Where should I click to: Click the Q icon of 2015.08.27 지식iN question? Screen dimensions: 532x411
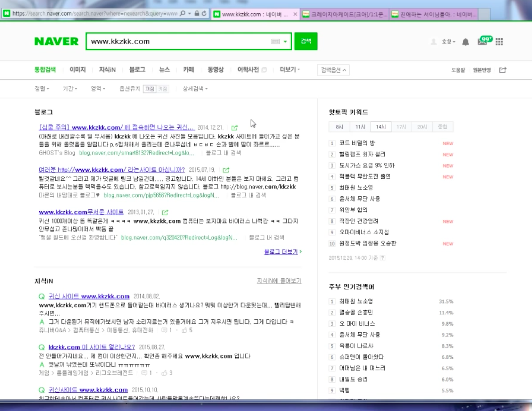41,347
